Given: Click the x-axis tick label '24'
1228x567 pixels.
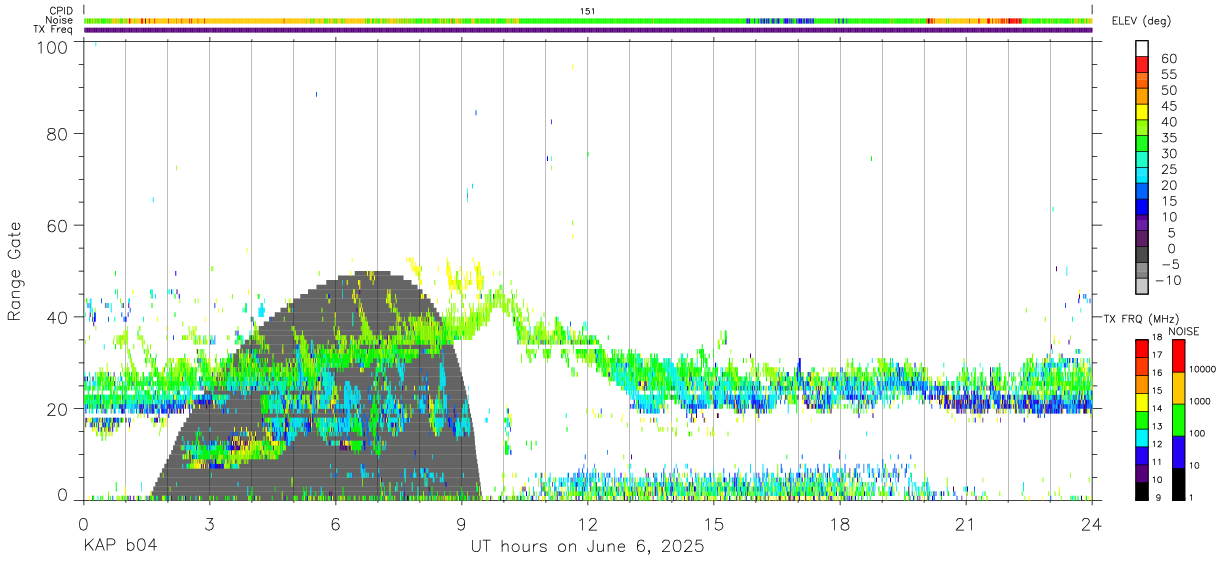Looking at the screenshot, I should tap(1092, 526).
